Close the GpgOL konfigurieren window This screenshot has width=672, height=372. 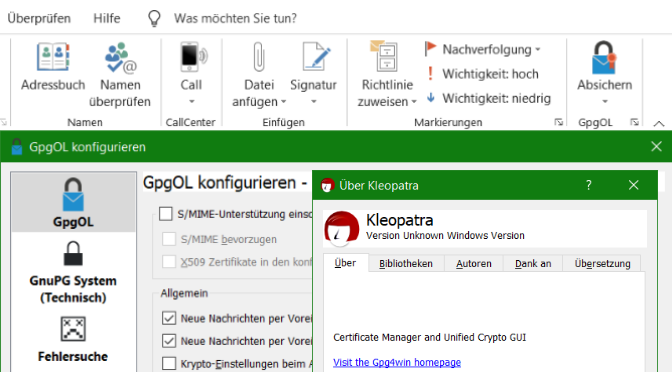click(656, 147)
